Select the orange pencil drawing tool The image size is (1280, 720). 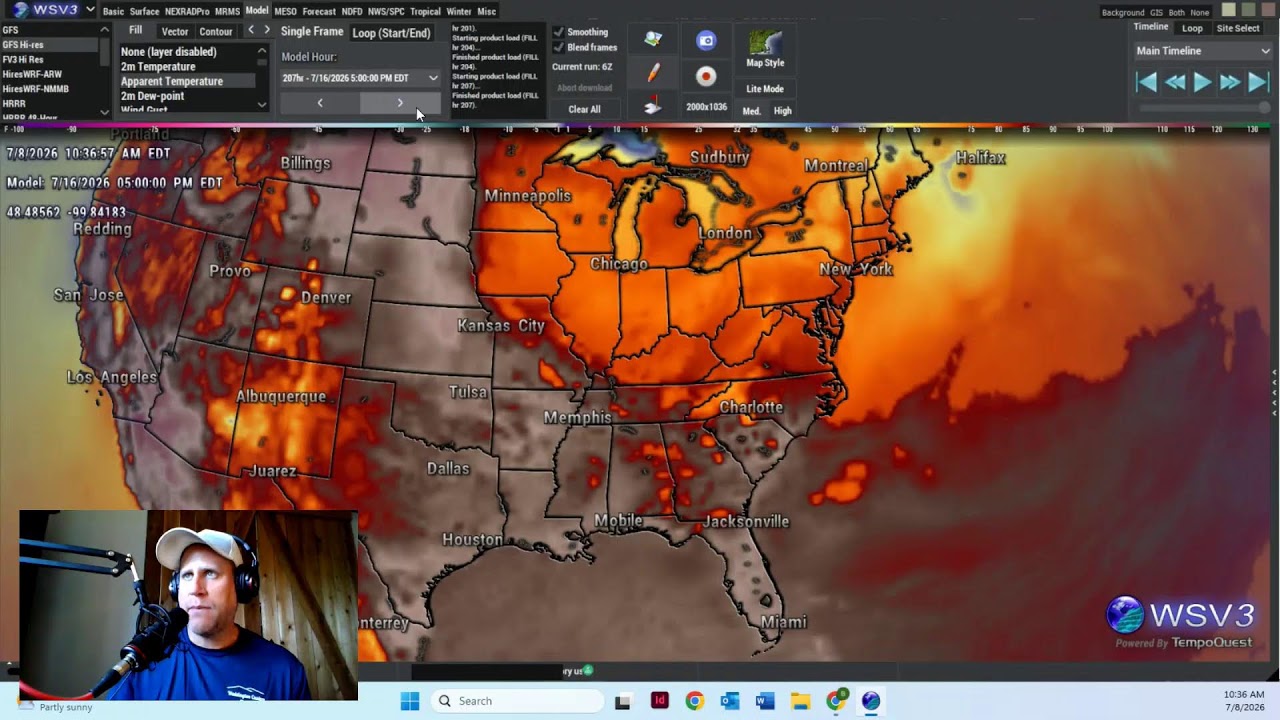click(x=653, y=73)
